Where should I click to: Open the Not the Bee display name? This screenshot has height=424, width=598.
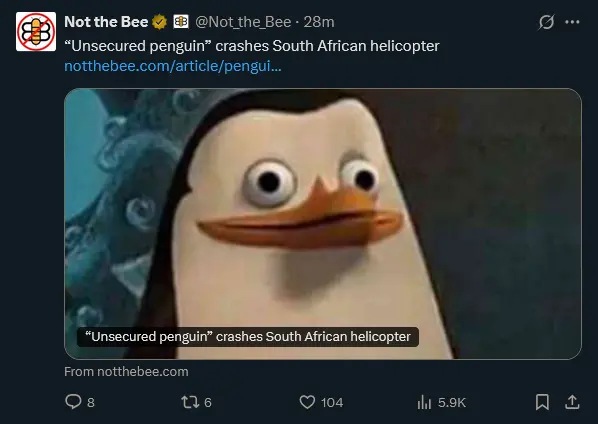106,22
